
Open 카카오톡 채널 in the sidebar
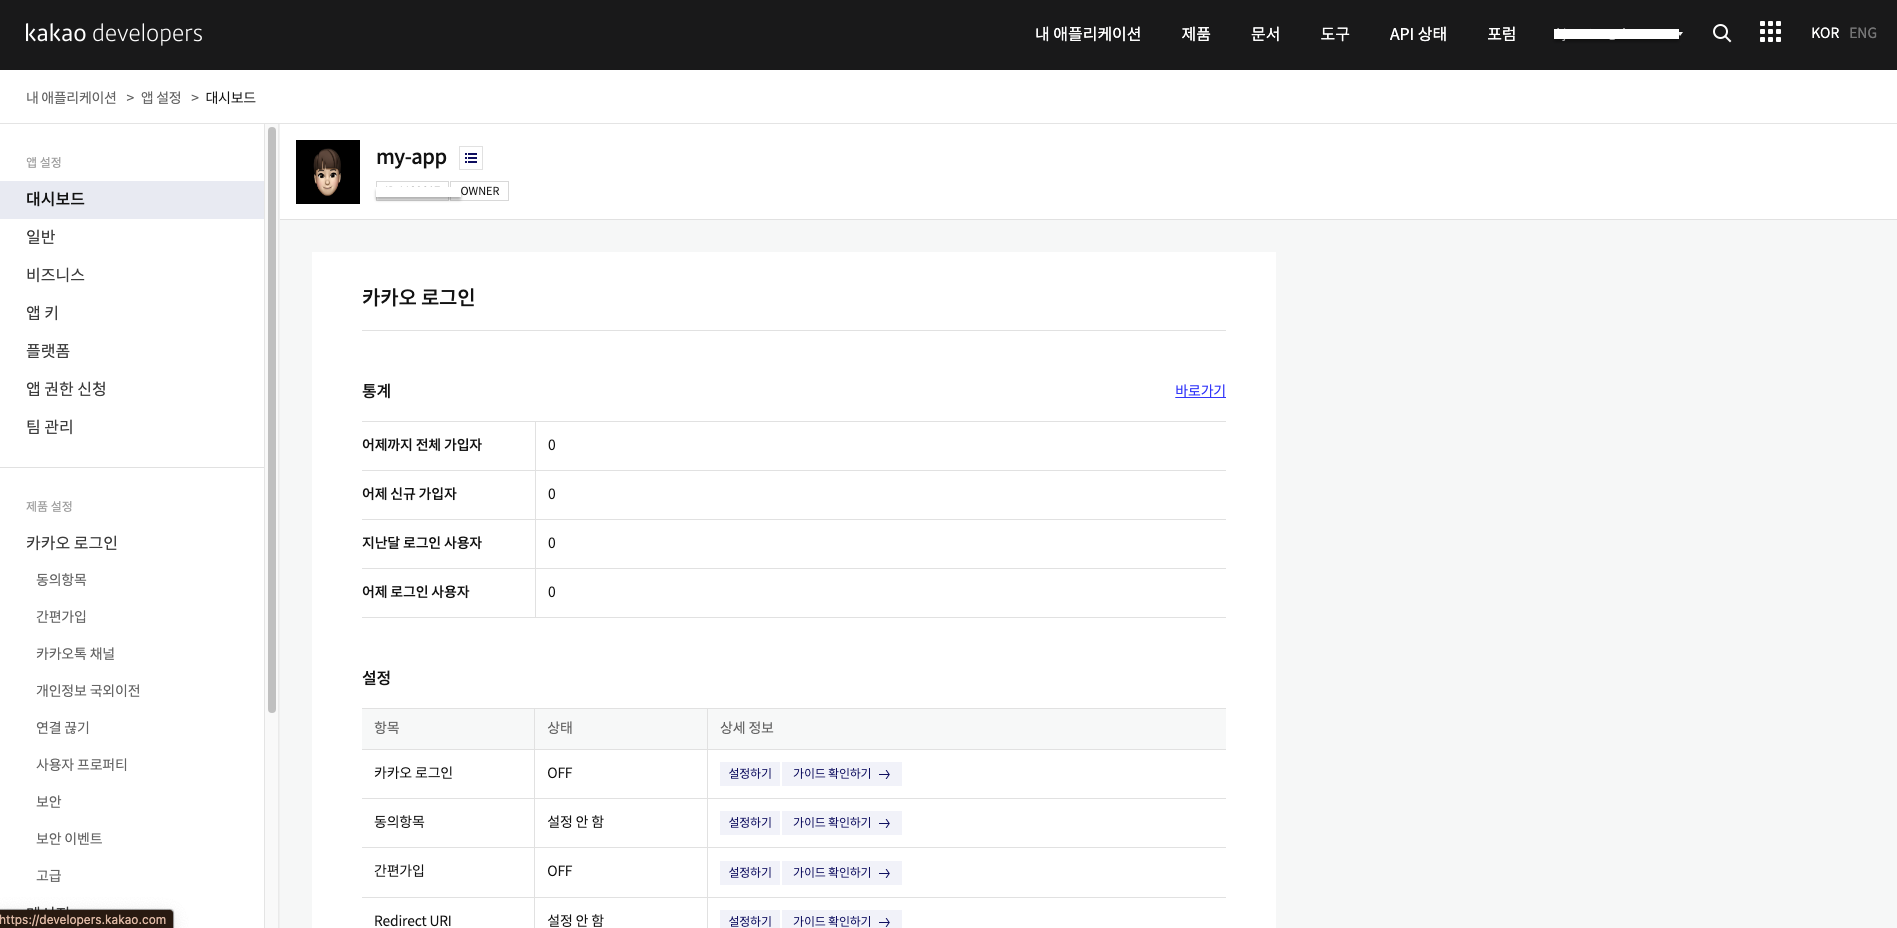click(x=75, y=654)
